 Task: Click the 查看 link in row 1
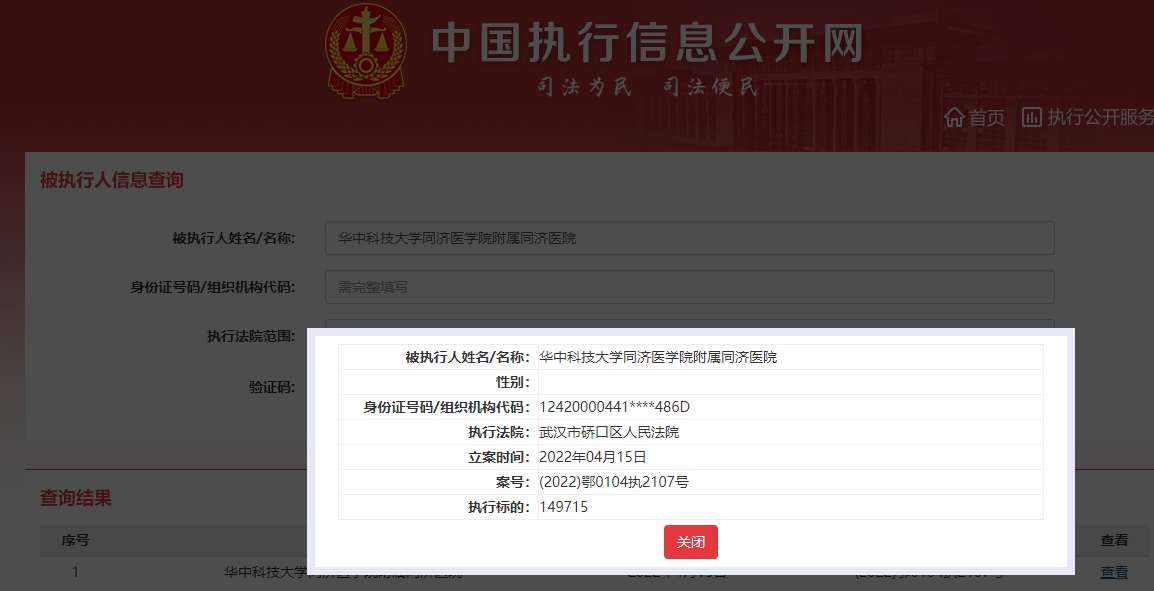coord(1114,572)
